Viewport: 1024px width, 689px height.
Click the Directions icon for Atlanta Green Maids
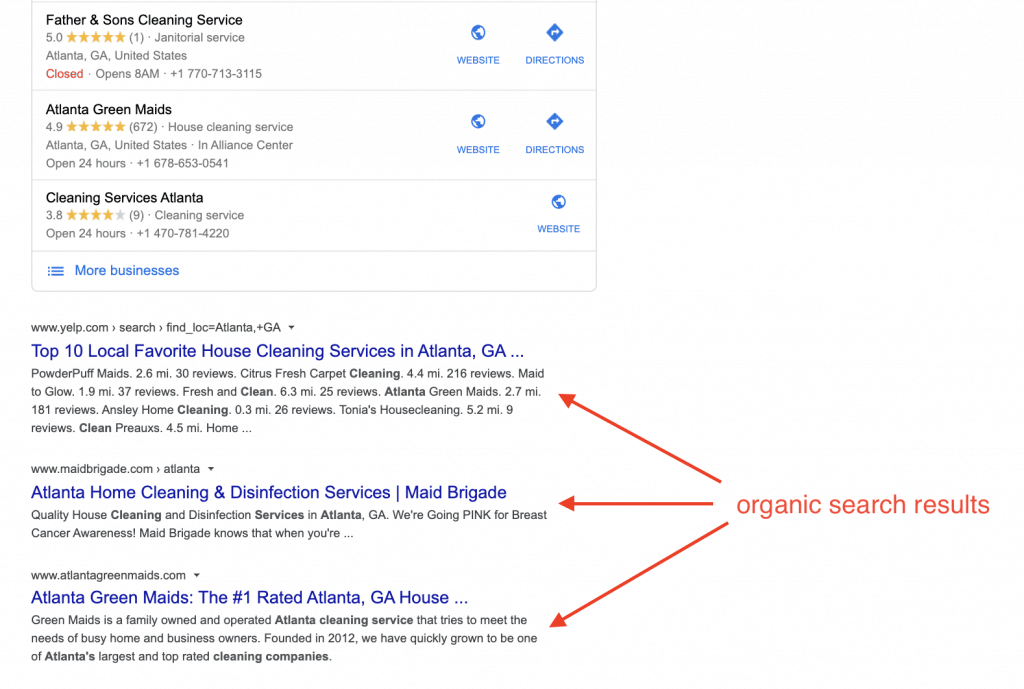pyautogui.click(x=554, y=122)
